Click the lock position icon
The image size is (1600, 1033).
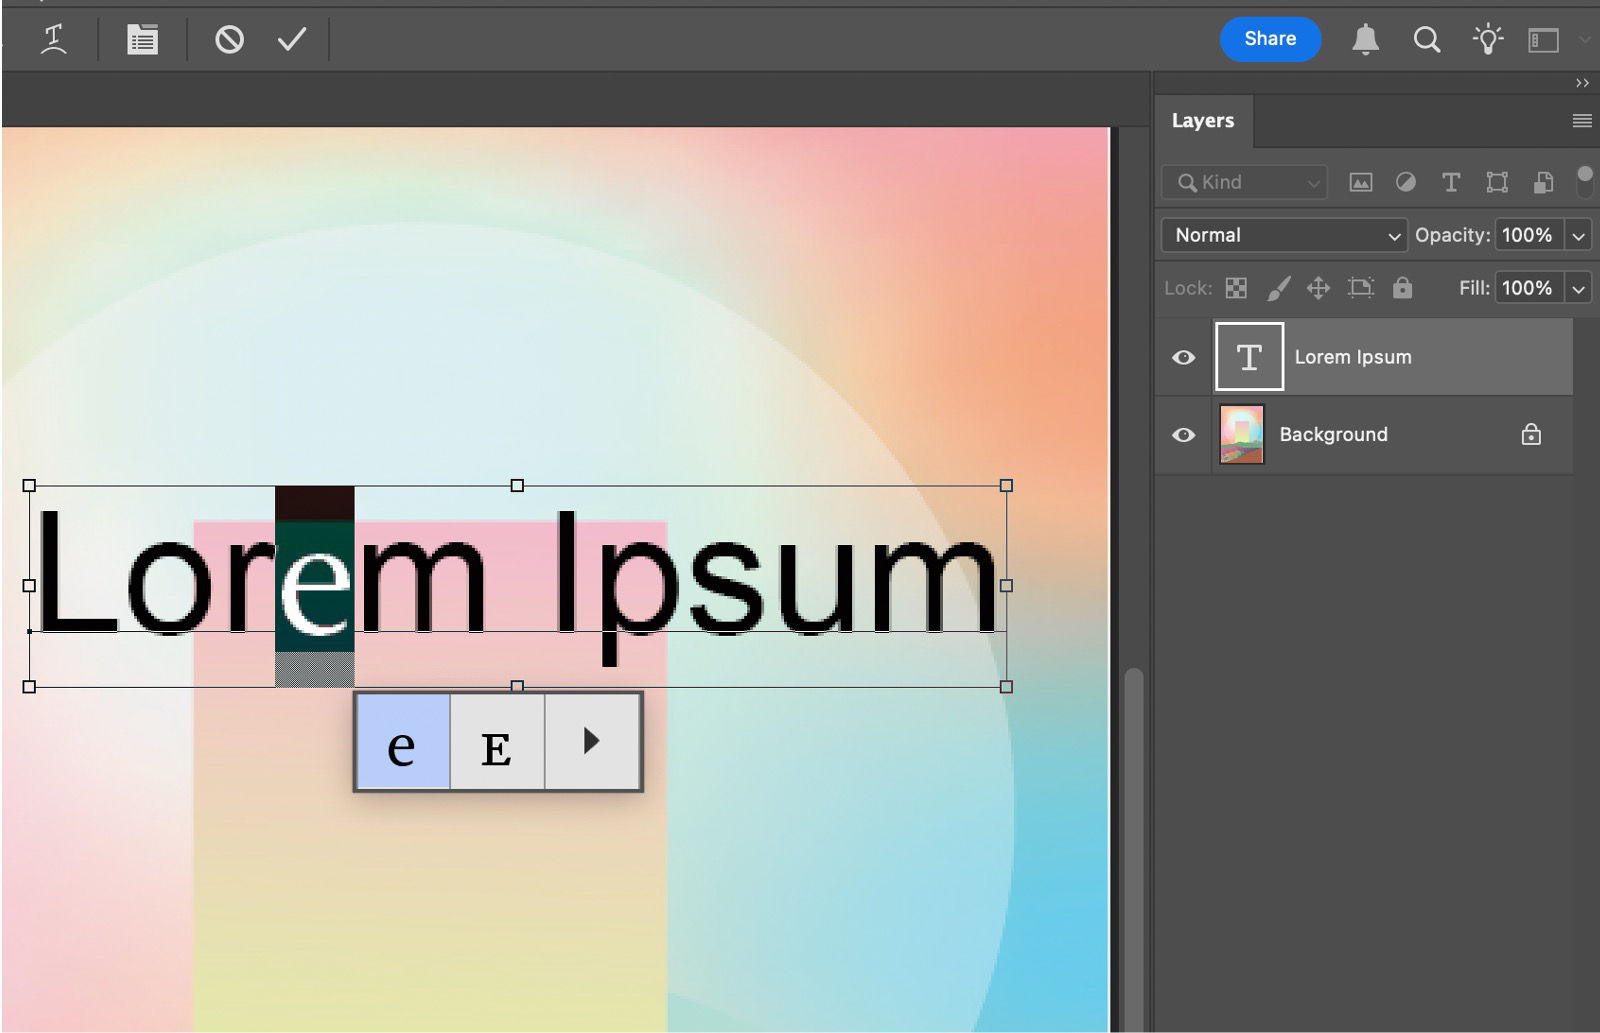click(x=1319, y=288)
